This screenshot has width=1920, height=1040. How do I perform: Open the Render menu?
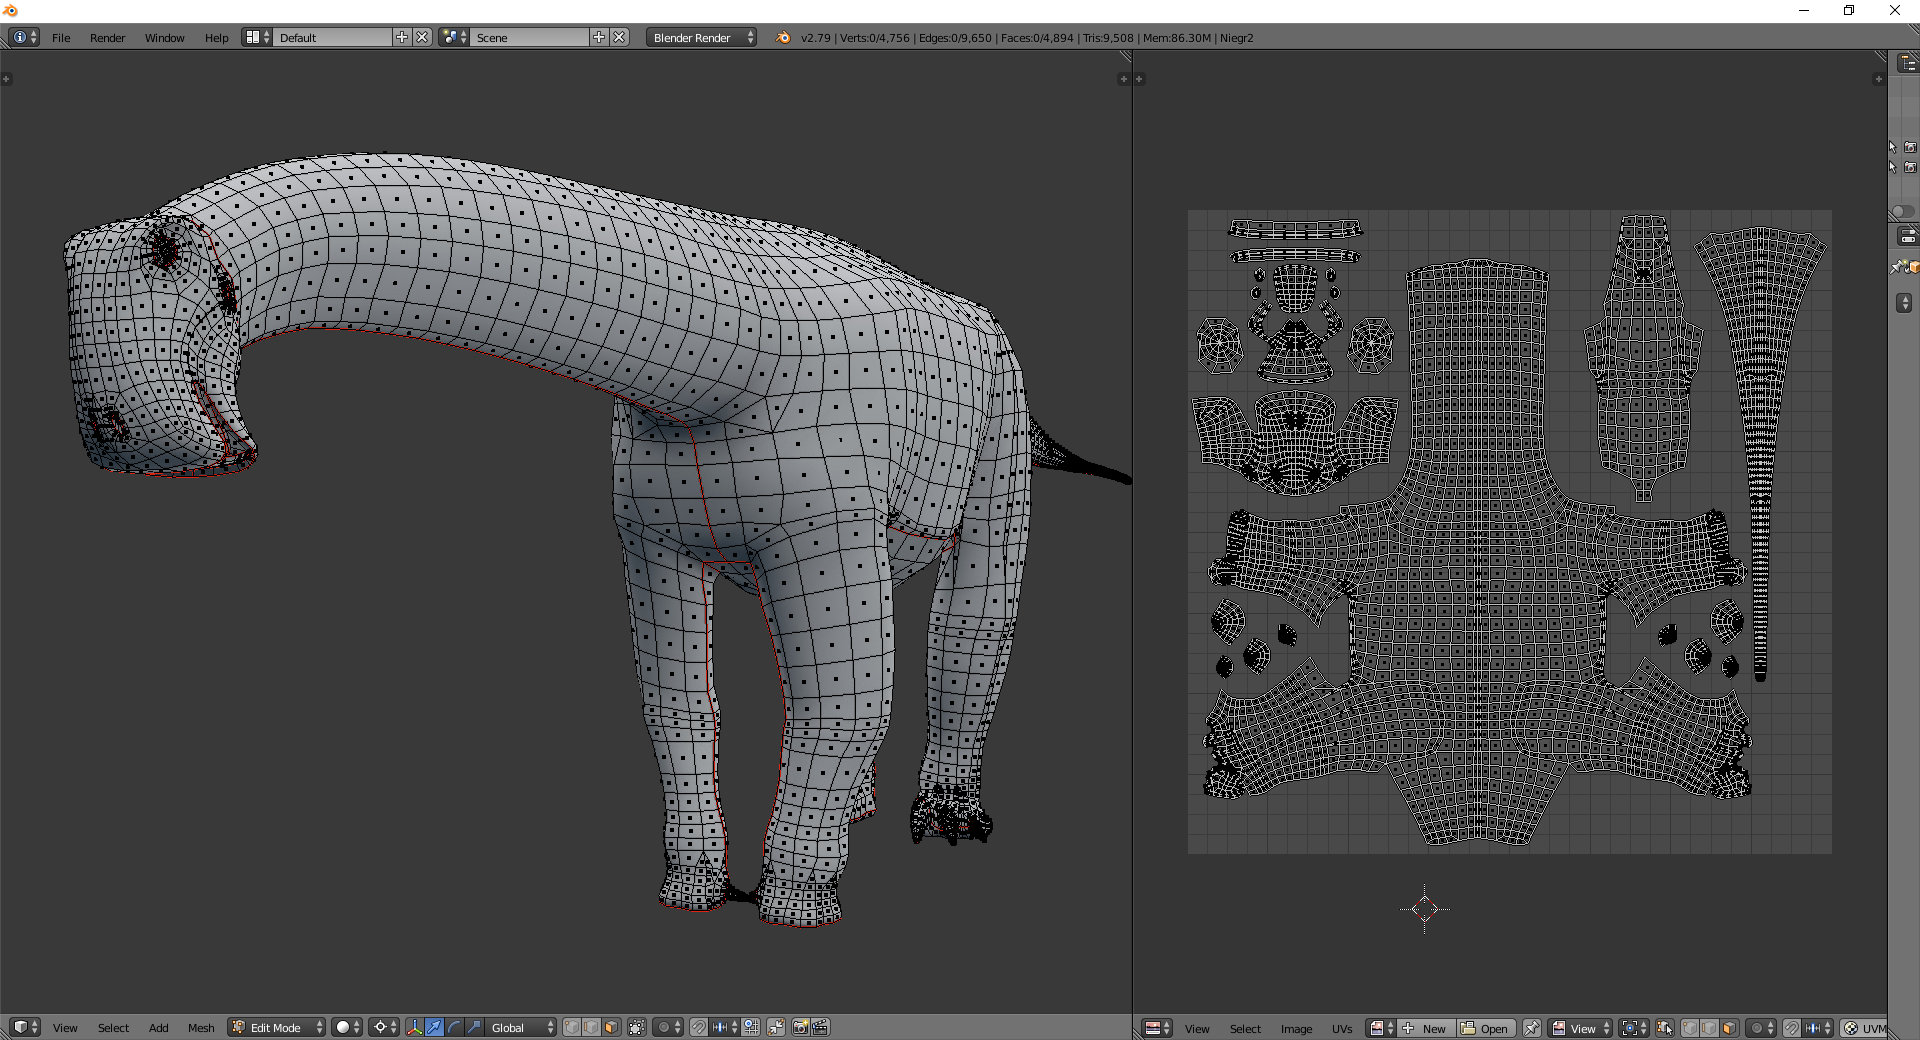click(107, 37)
